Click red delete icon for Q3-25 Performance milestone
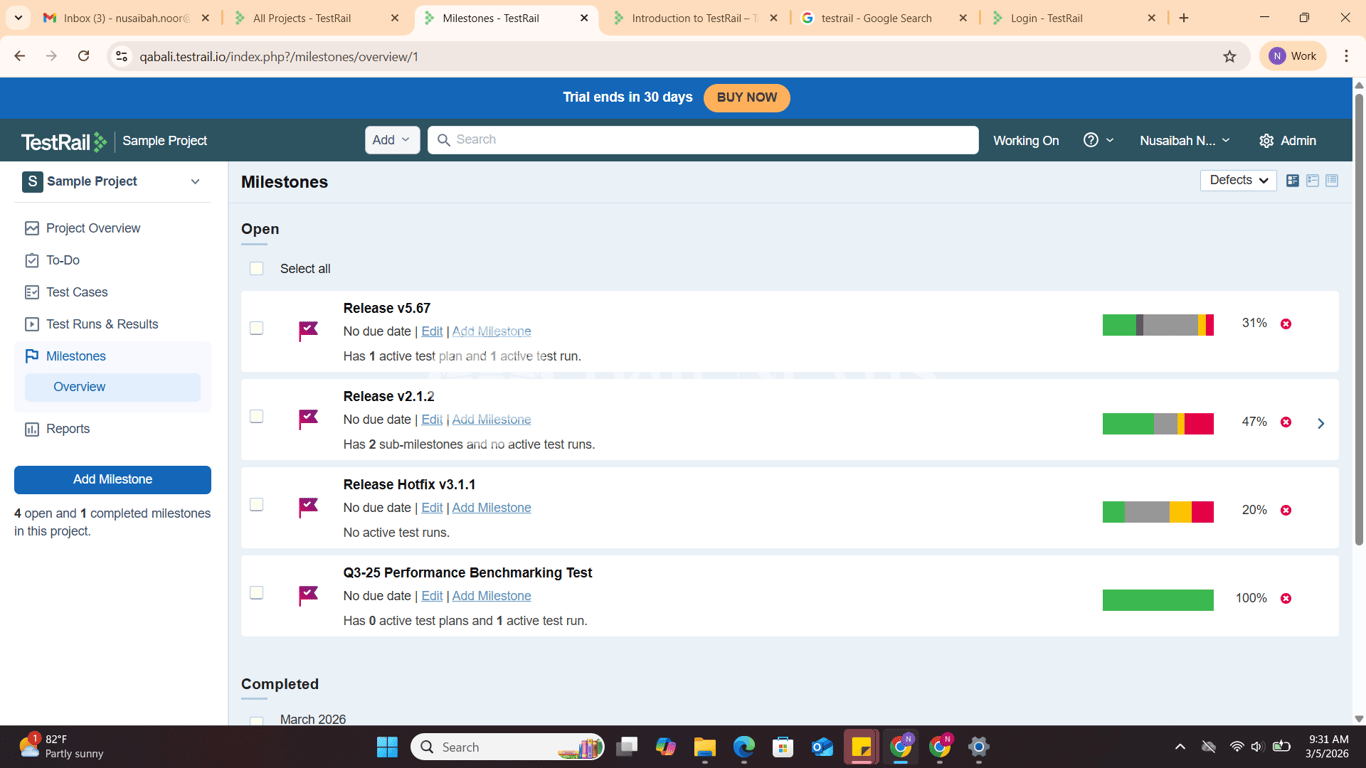The image size is (1366, 768). tap(1286, 598)
